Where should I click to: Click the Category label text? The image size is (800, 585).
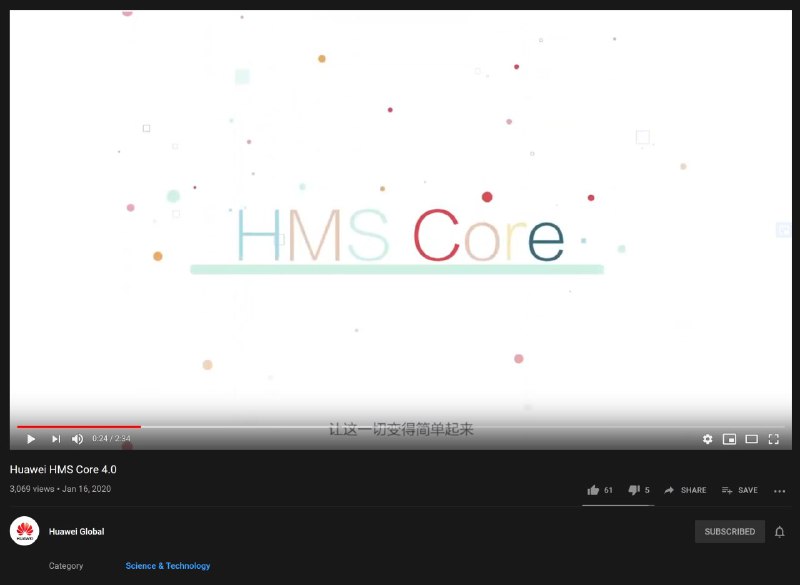(66, 566)
